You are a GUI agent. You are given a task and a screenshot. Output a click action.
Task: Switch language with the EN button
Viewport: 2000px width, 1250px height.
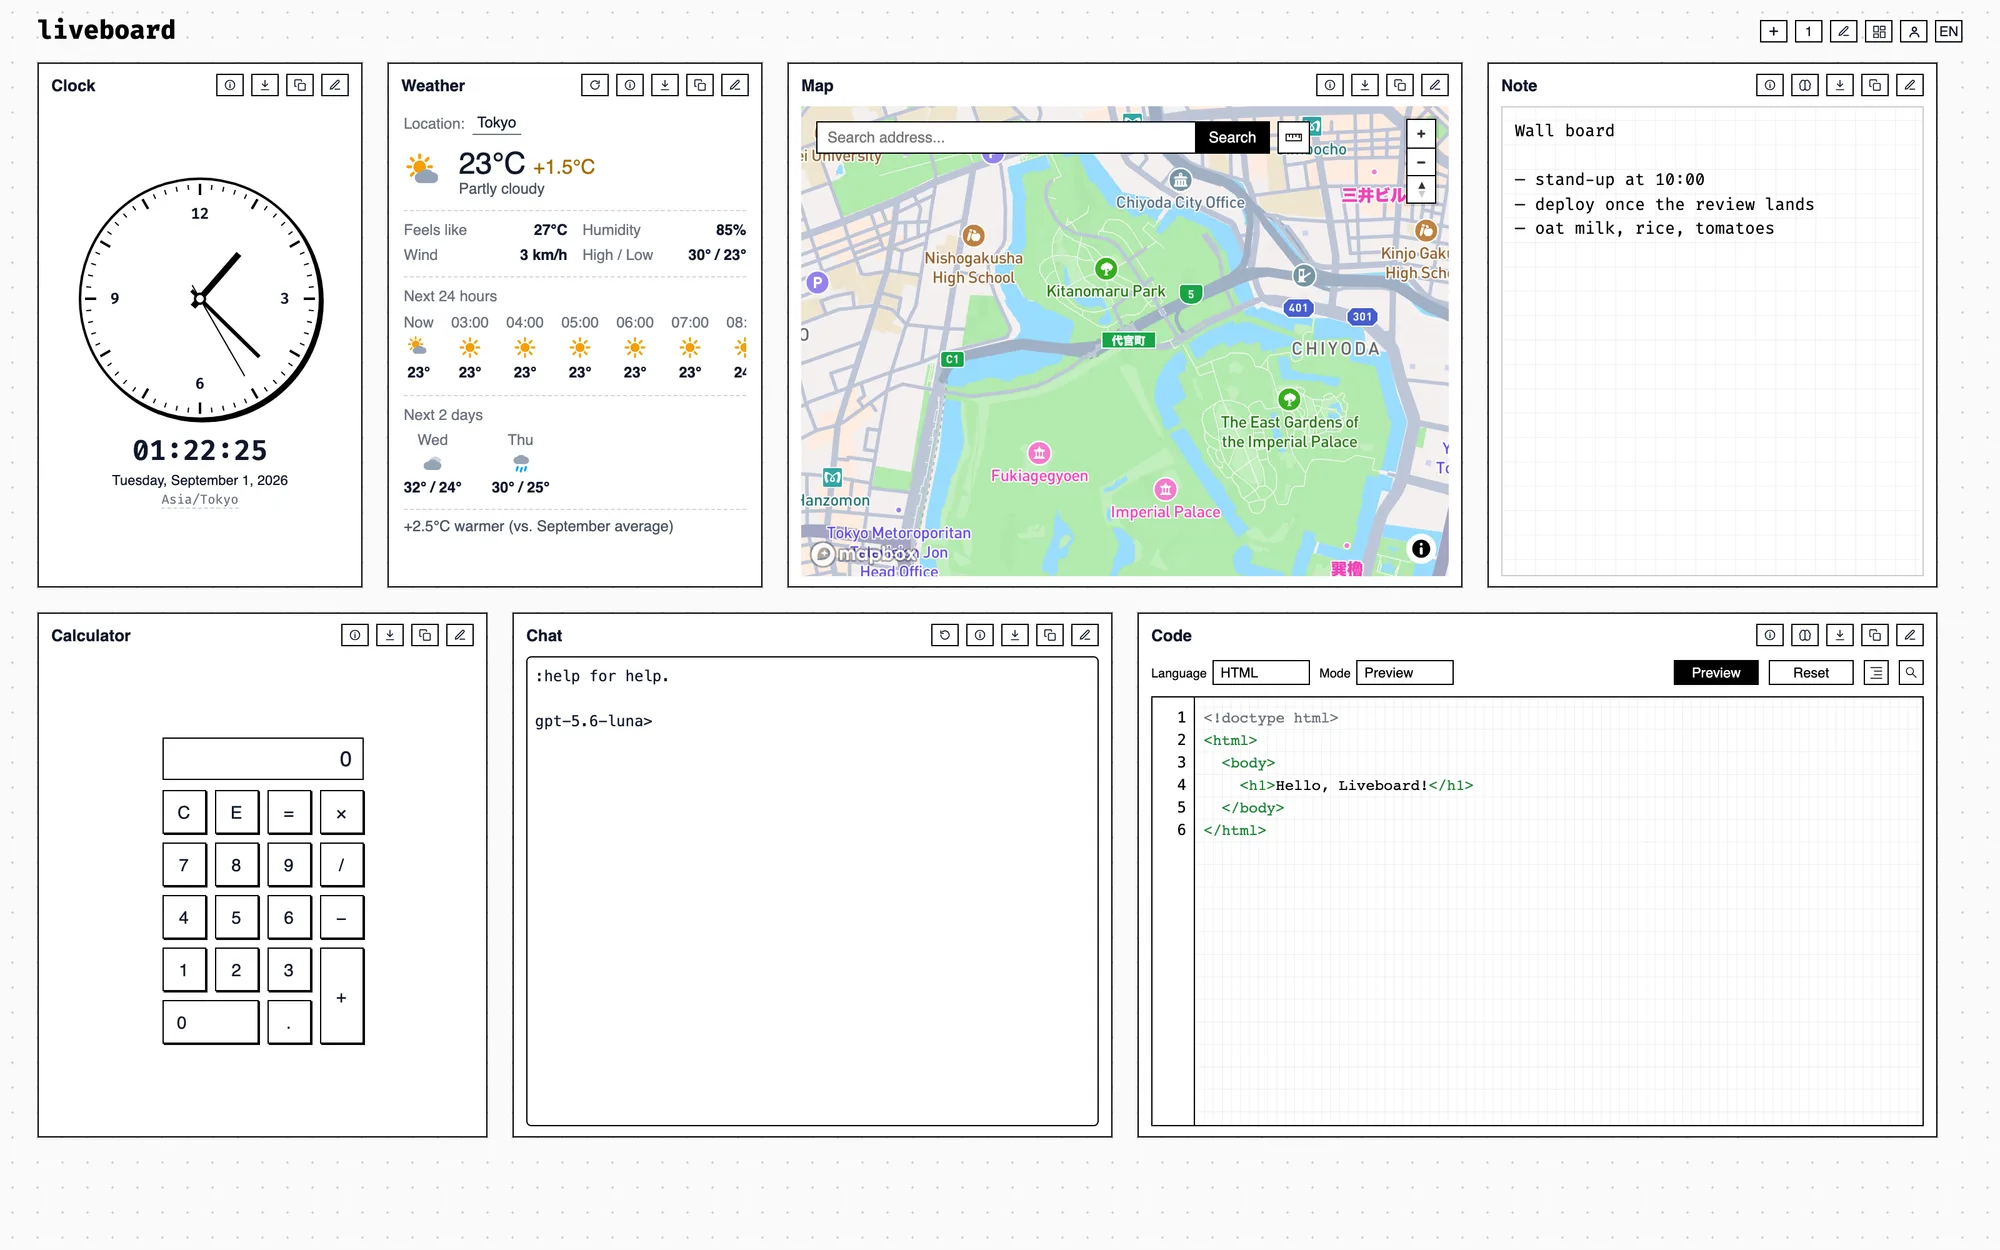1949,32
